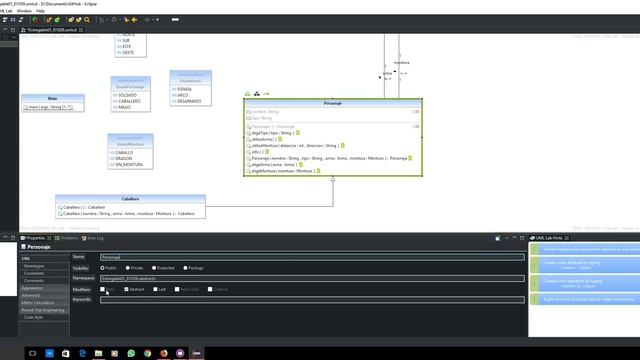
Task: Uncheck the Abstract modifier checkbox
Action: [x=126, y=289]
